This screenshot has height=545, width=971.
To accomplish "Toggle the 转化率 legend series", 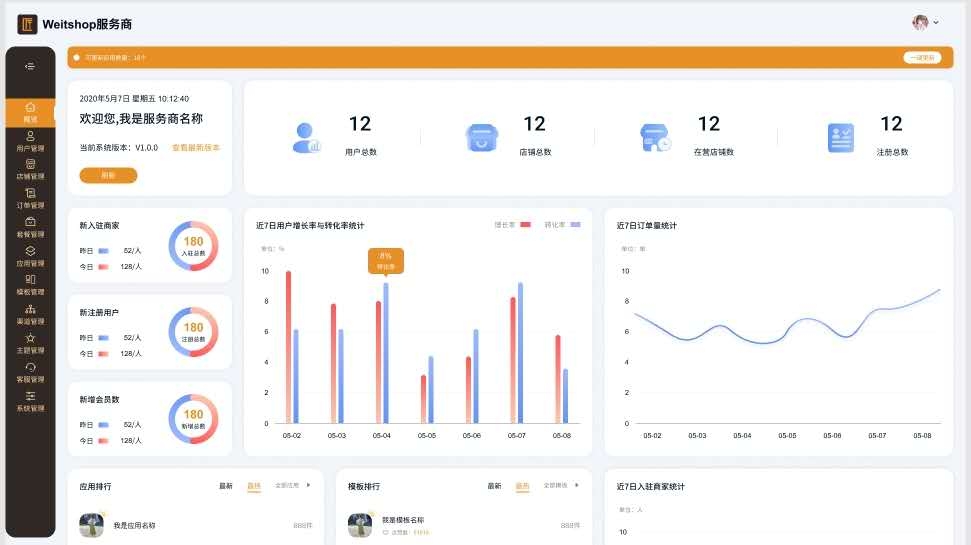I will tap(561, 226).
